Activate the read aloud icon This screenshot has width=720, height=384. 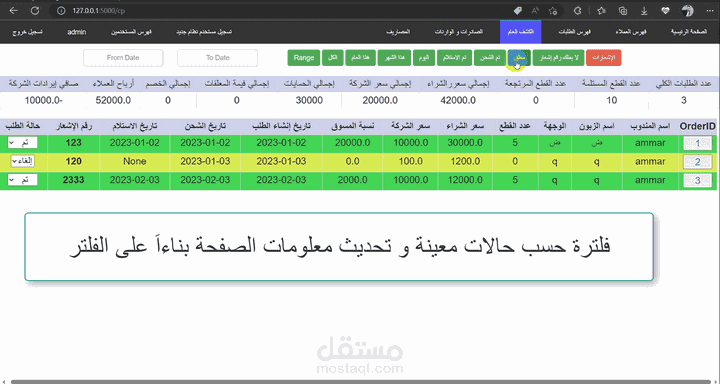(x=535, y=11)
